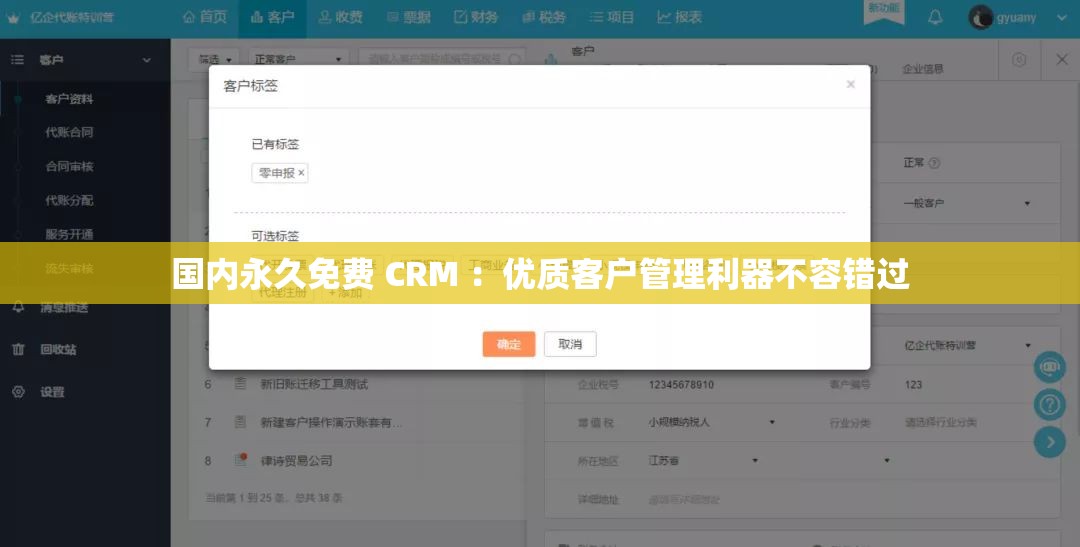This screenshot has width=1080, height=547.
Task: Click 确定 in the tag dialog
Action: 509,344
